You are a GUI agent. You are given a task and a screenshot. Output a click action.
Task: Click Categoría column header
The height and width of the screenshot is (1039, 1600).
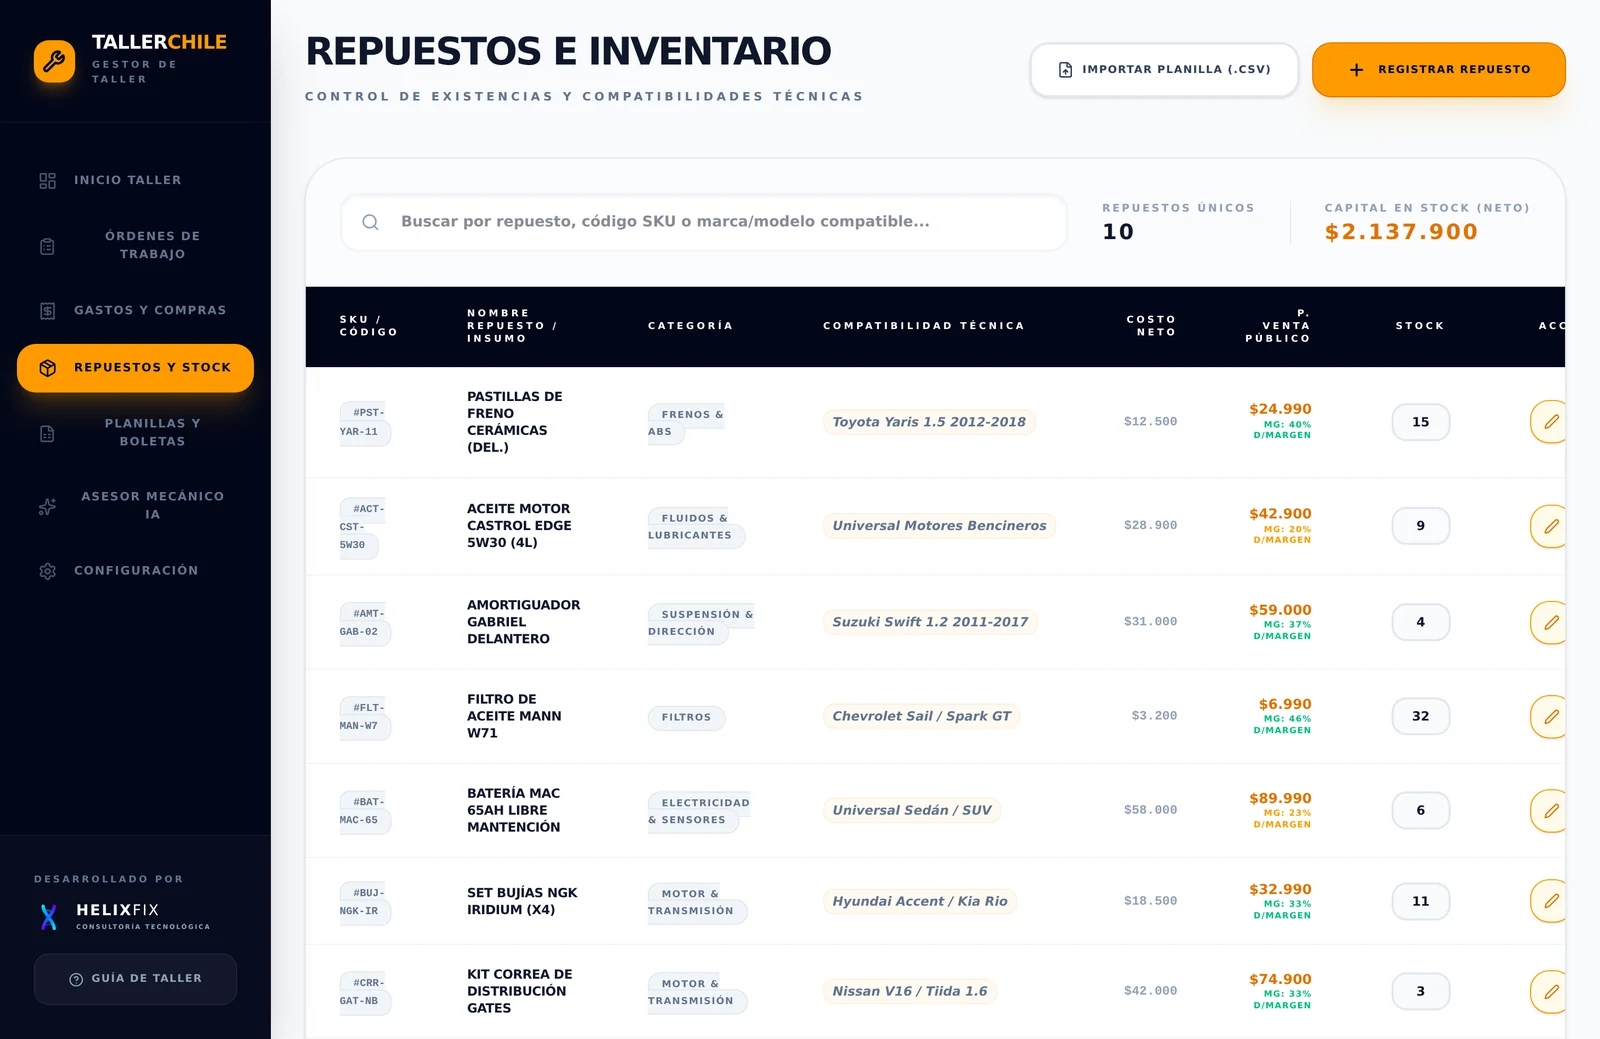[690, 326]
